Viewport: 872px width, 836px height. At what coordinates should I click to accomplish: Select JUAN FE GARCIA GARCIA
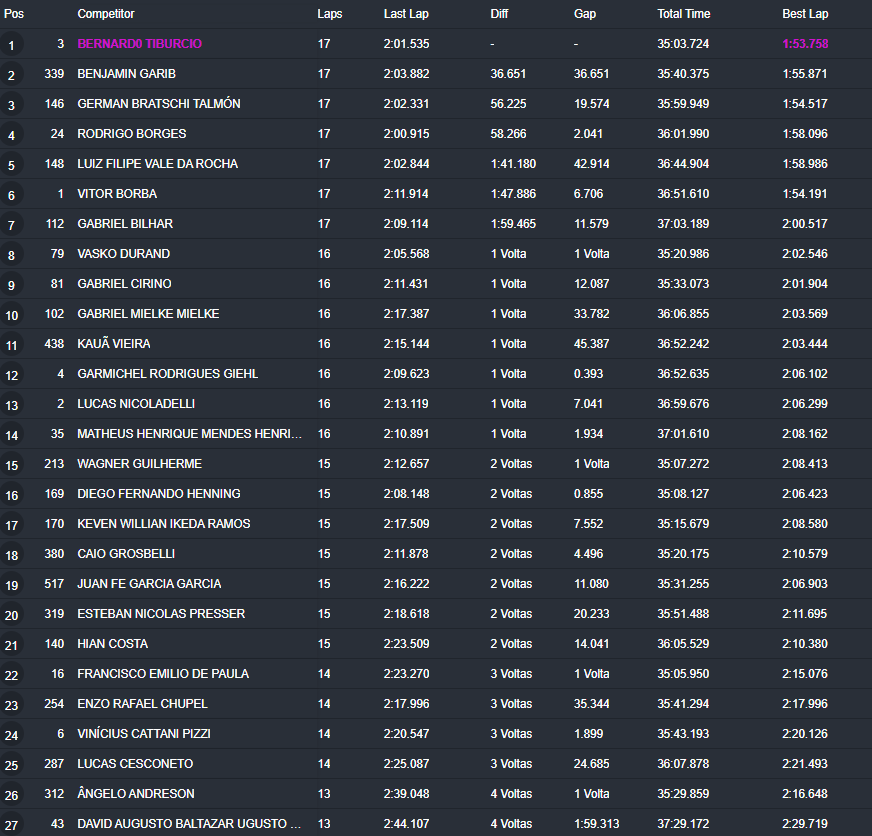149,585
